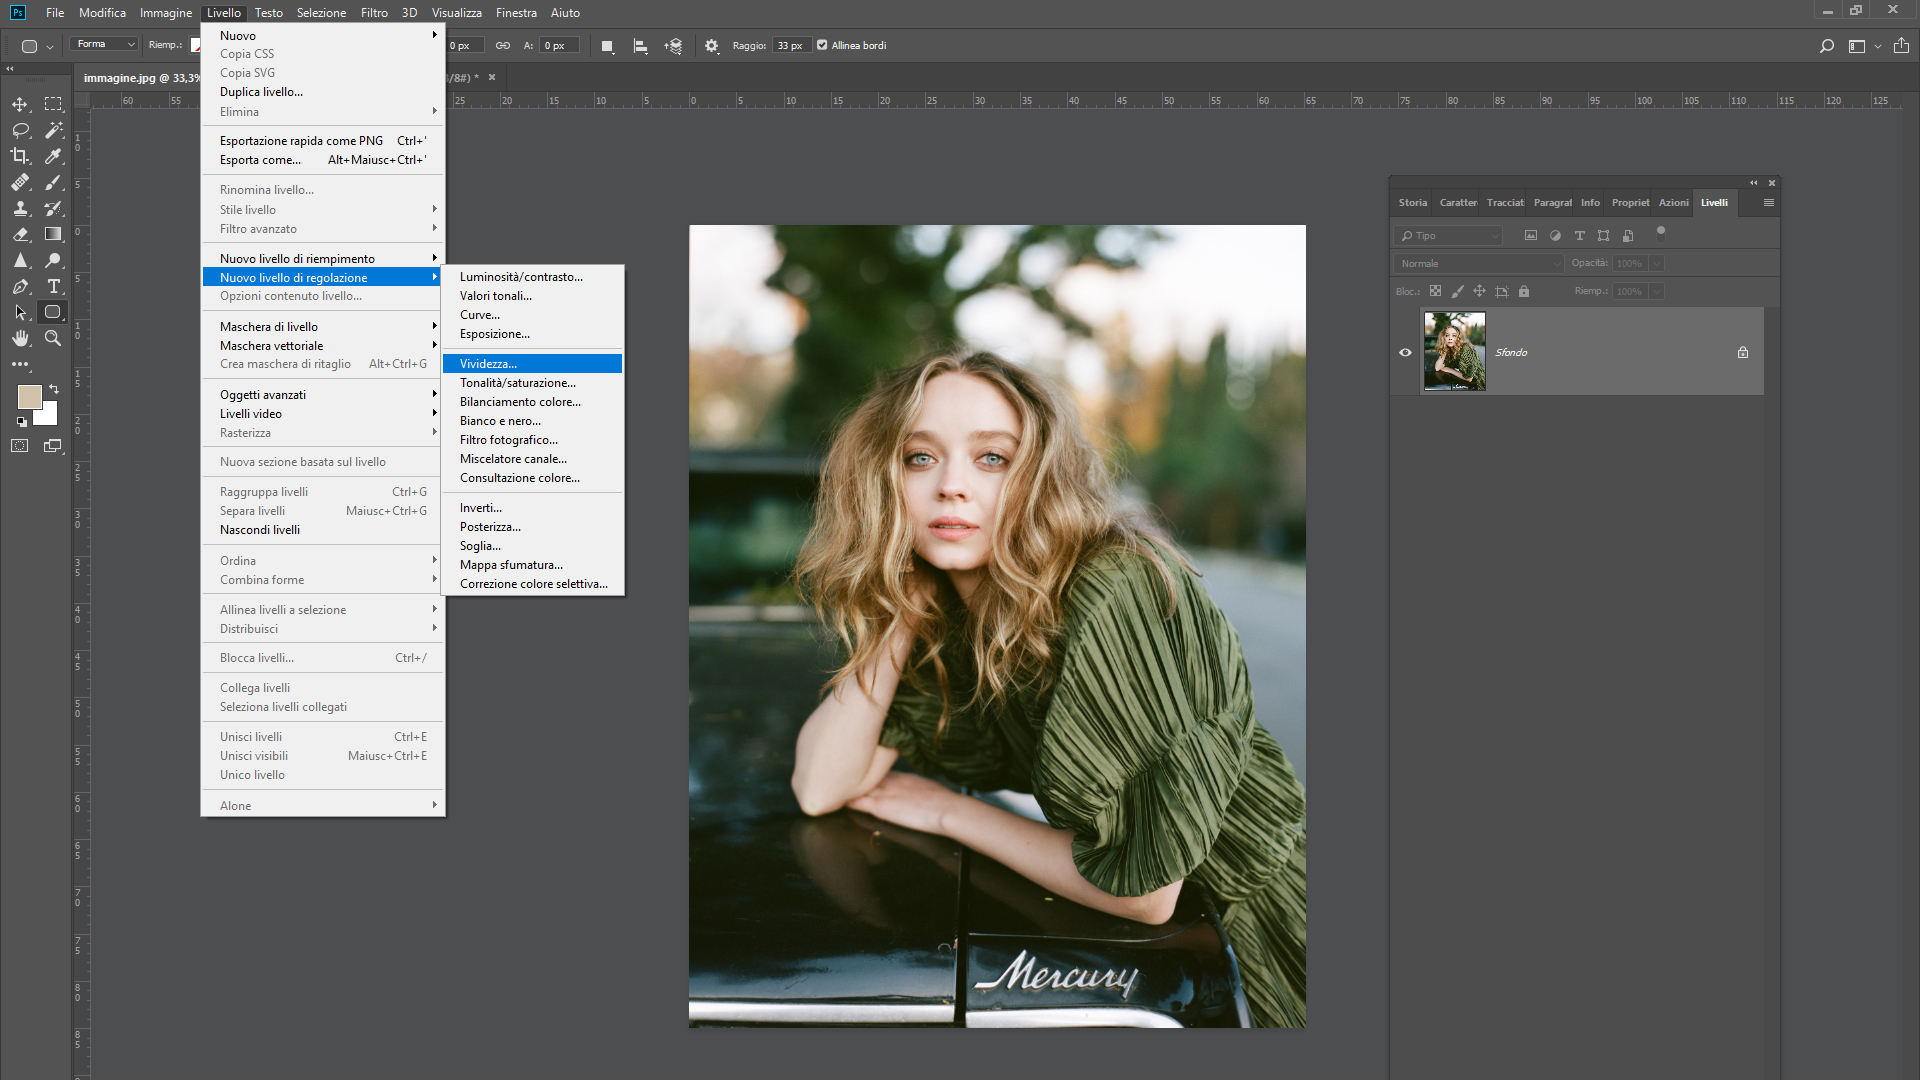The image size is (1920, 1080).
Task: Toggle the Allinea bordi checkbox
Action: tap(822, 45)
